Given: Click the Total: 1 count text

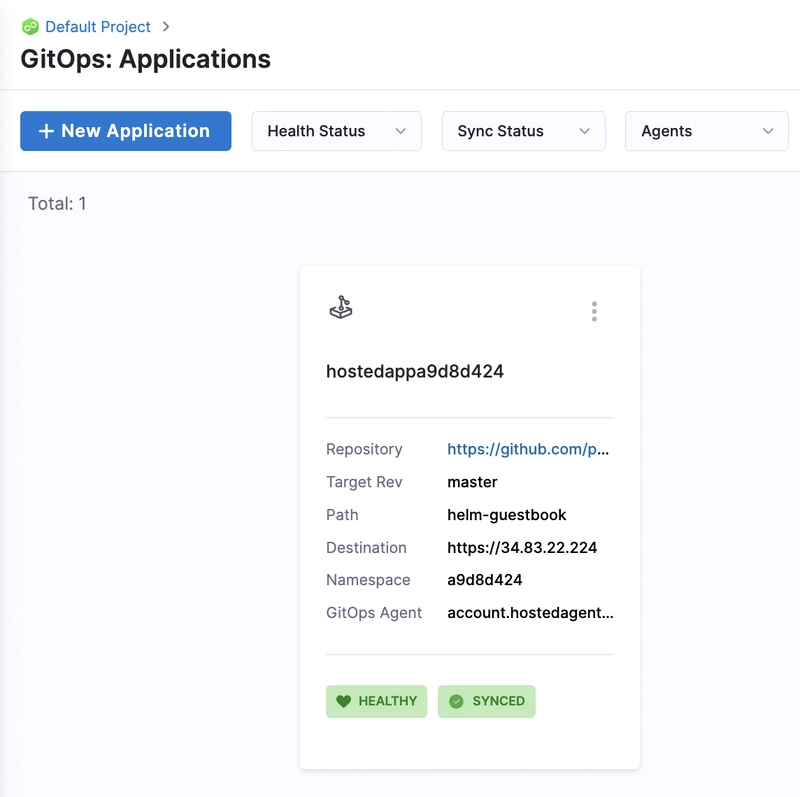Looking at the screenshot, I should (57, 204).
